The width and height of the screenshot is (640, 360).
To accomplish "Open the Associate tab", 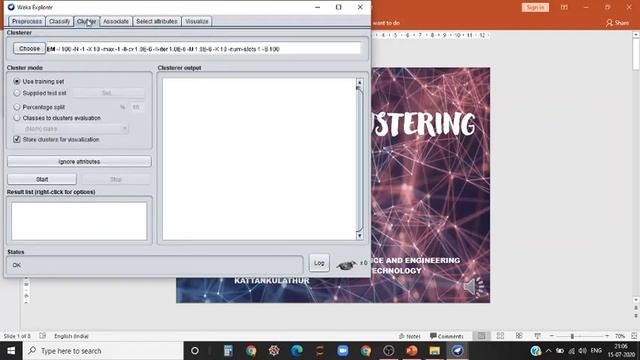I will [116, 21].
